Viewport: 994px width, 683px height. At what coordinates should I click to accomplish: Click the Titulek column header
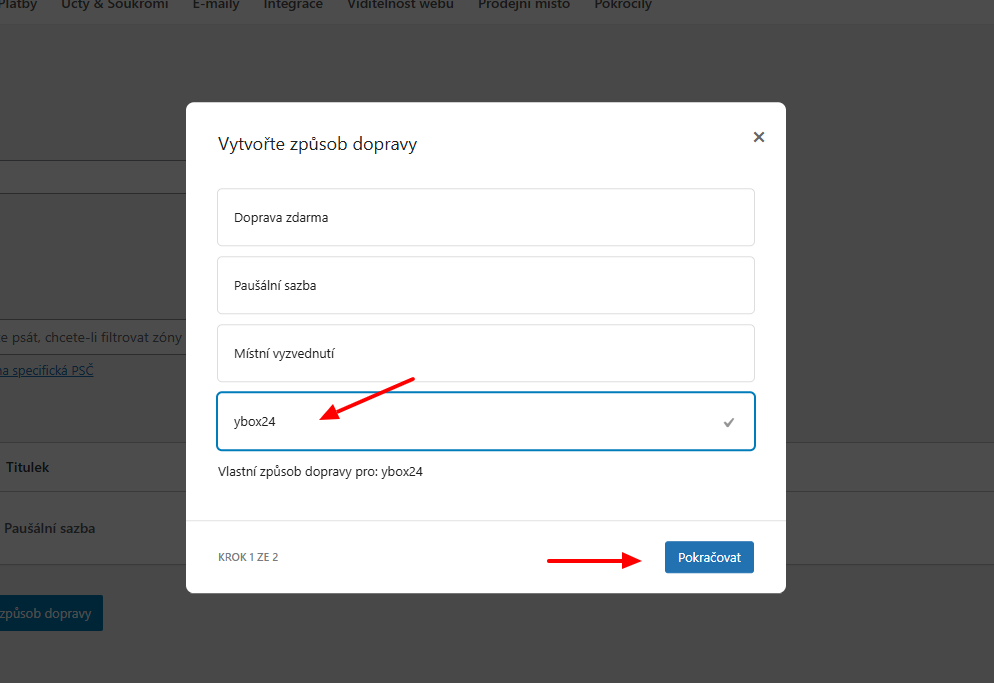coord(28,467)
